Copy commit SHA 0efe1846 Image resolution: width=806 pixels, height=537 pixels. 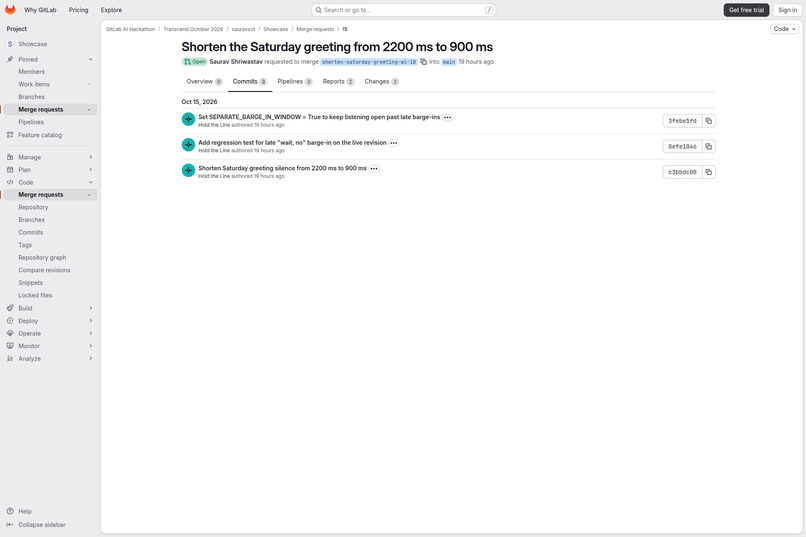click(x=708, y=146)
